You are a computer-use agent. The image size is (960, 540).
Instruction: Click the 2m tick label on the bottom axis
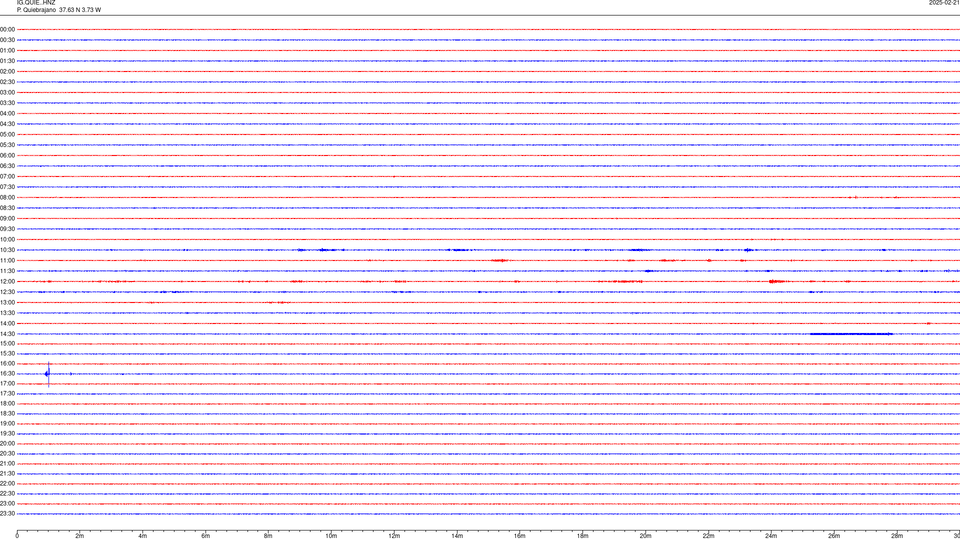[80, 536]
